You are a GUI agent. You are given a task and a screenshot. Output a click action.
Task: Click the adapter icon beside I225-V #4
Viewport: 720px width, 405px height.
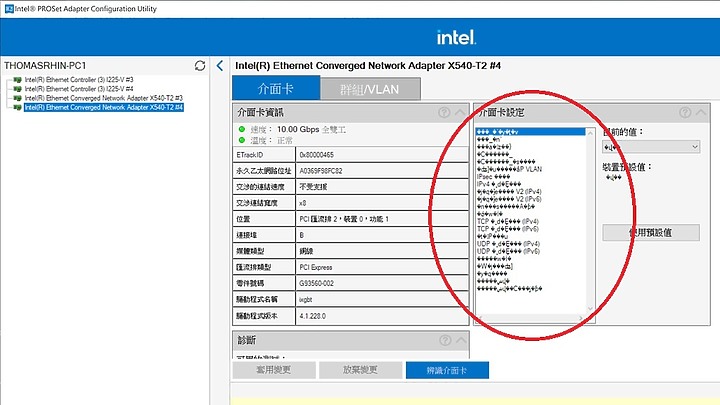pyautogui.click(x=17, y=89)
